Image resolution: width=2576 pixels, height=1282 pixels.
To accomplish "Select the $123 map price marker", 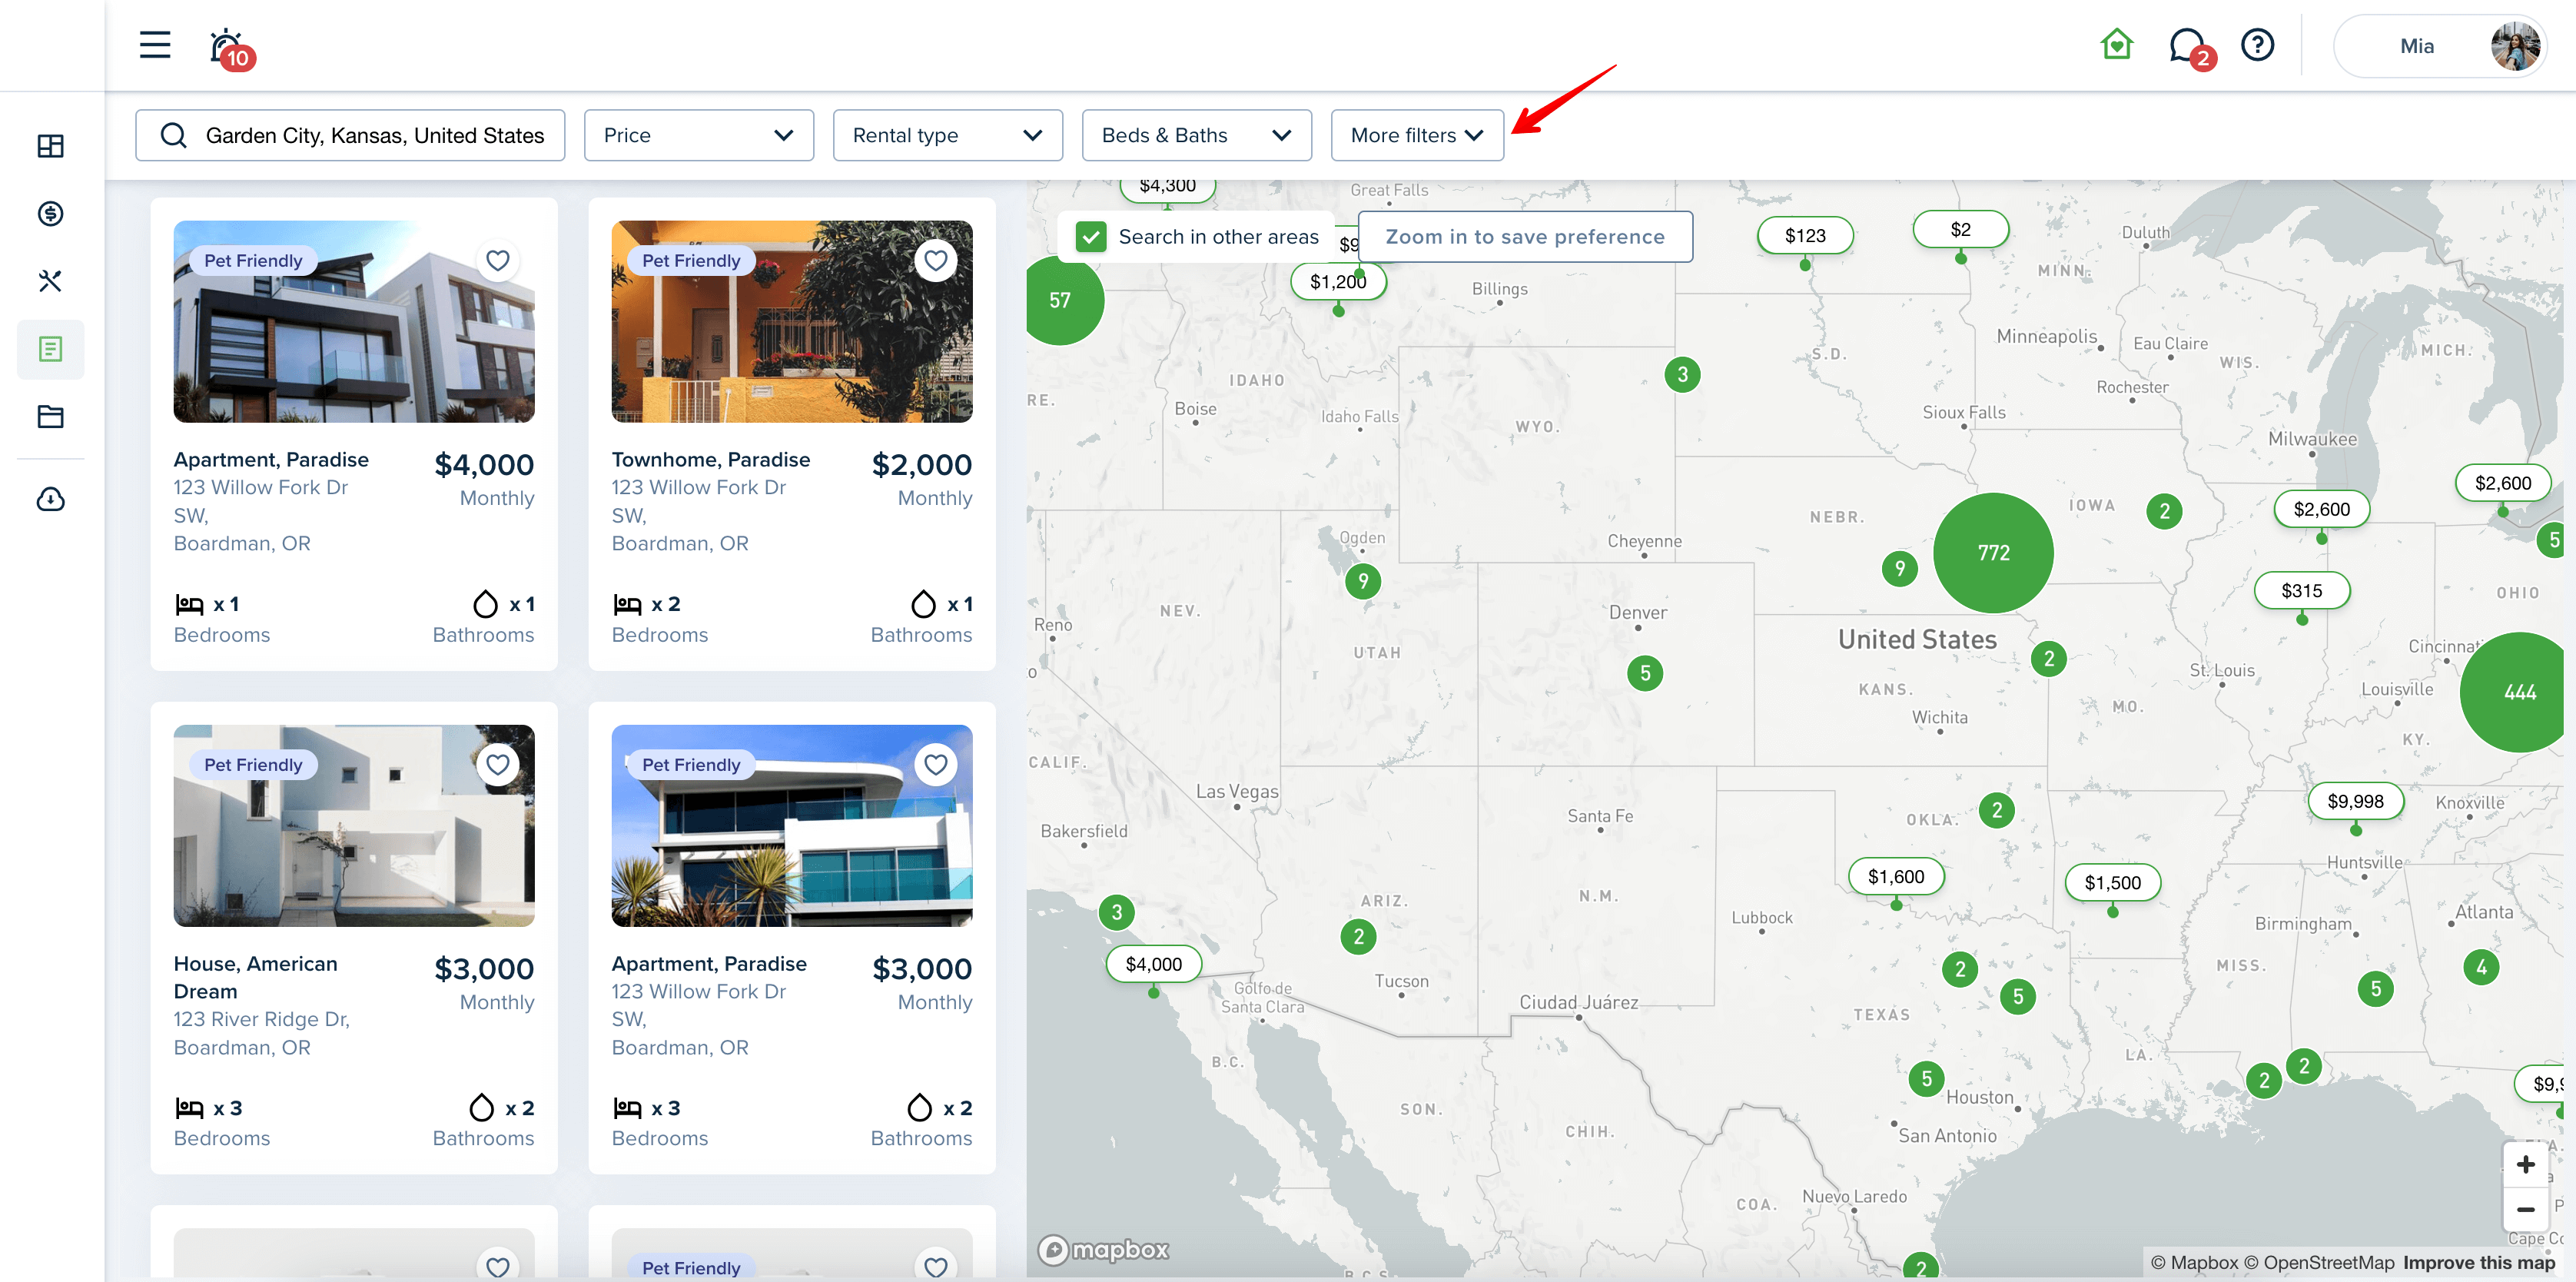I will point(1805,236).
